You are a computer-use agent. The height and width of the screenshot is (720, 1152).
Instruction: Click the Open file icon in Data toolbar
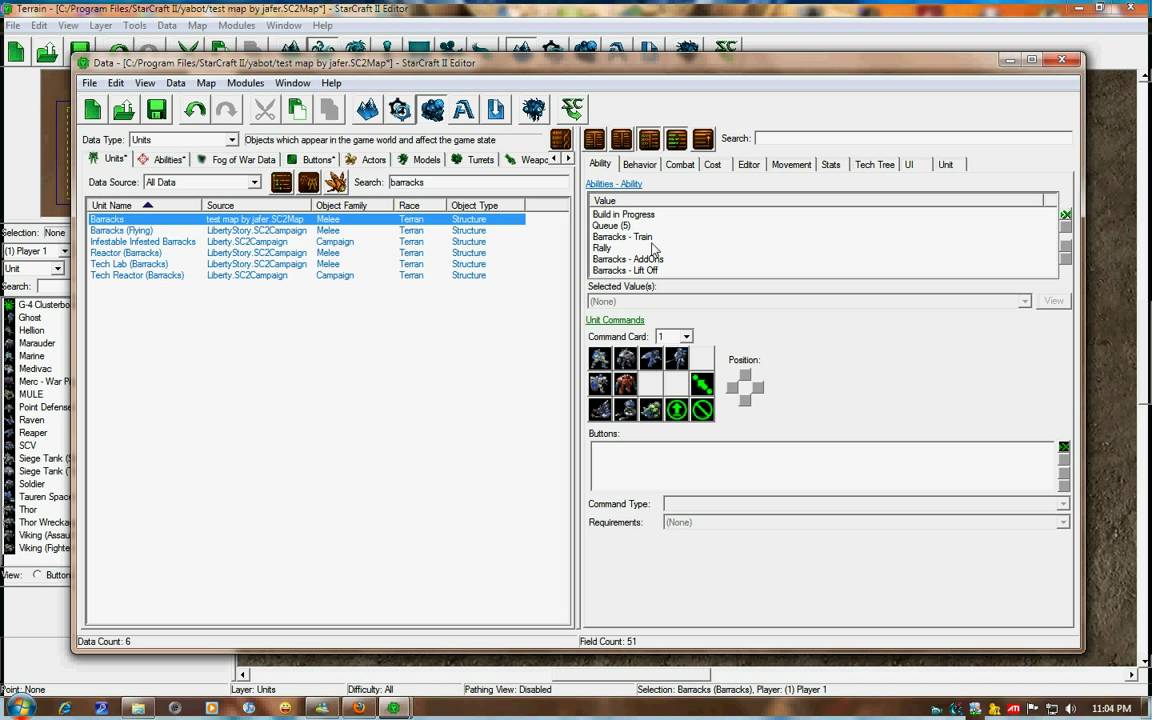tap(124, 110)
